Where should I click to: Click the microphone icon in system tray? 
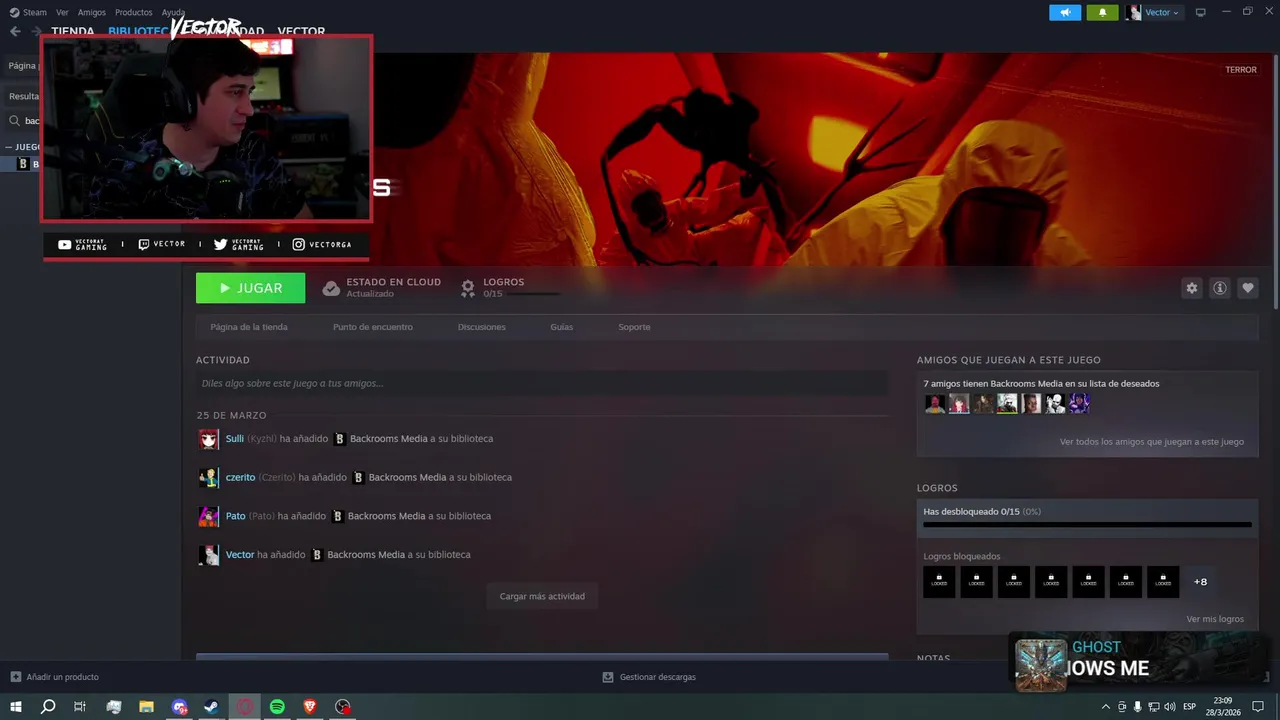click(1137, 707)
